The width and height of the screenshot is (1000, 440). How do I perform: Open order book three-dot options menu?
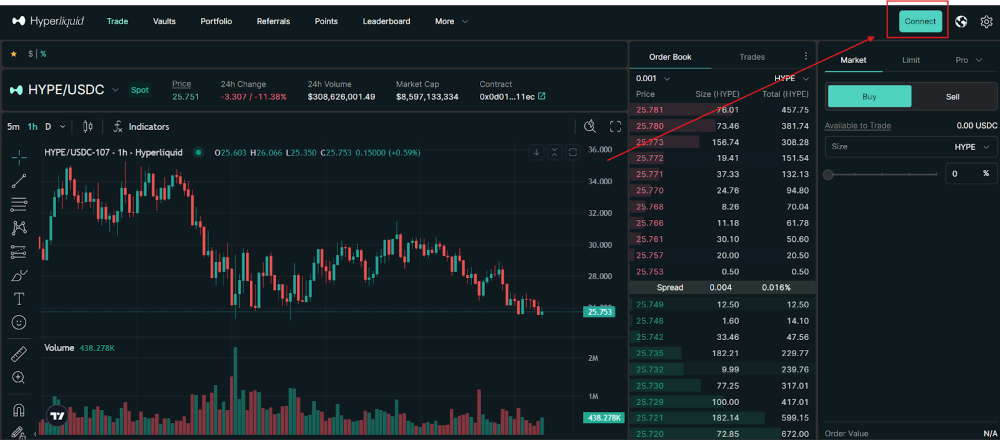(x=805, y=56)
